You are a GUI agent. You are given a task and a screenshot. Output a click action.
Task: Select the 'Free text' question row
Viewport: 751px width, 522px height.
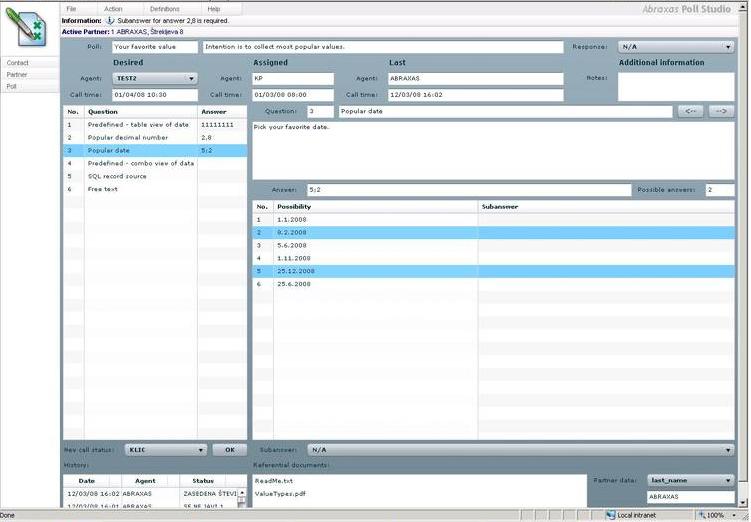[x=155, y=189]
